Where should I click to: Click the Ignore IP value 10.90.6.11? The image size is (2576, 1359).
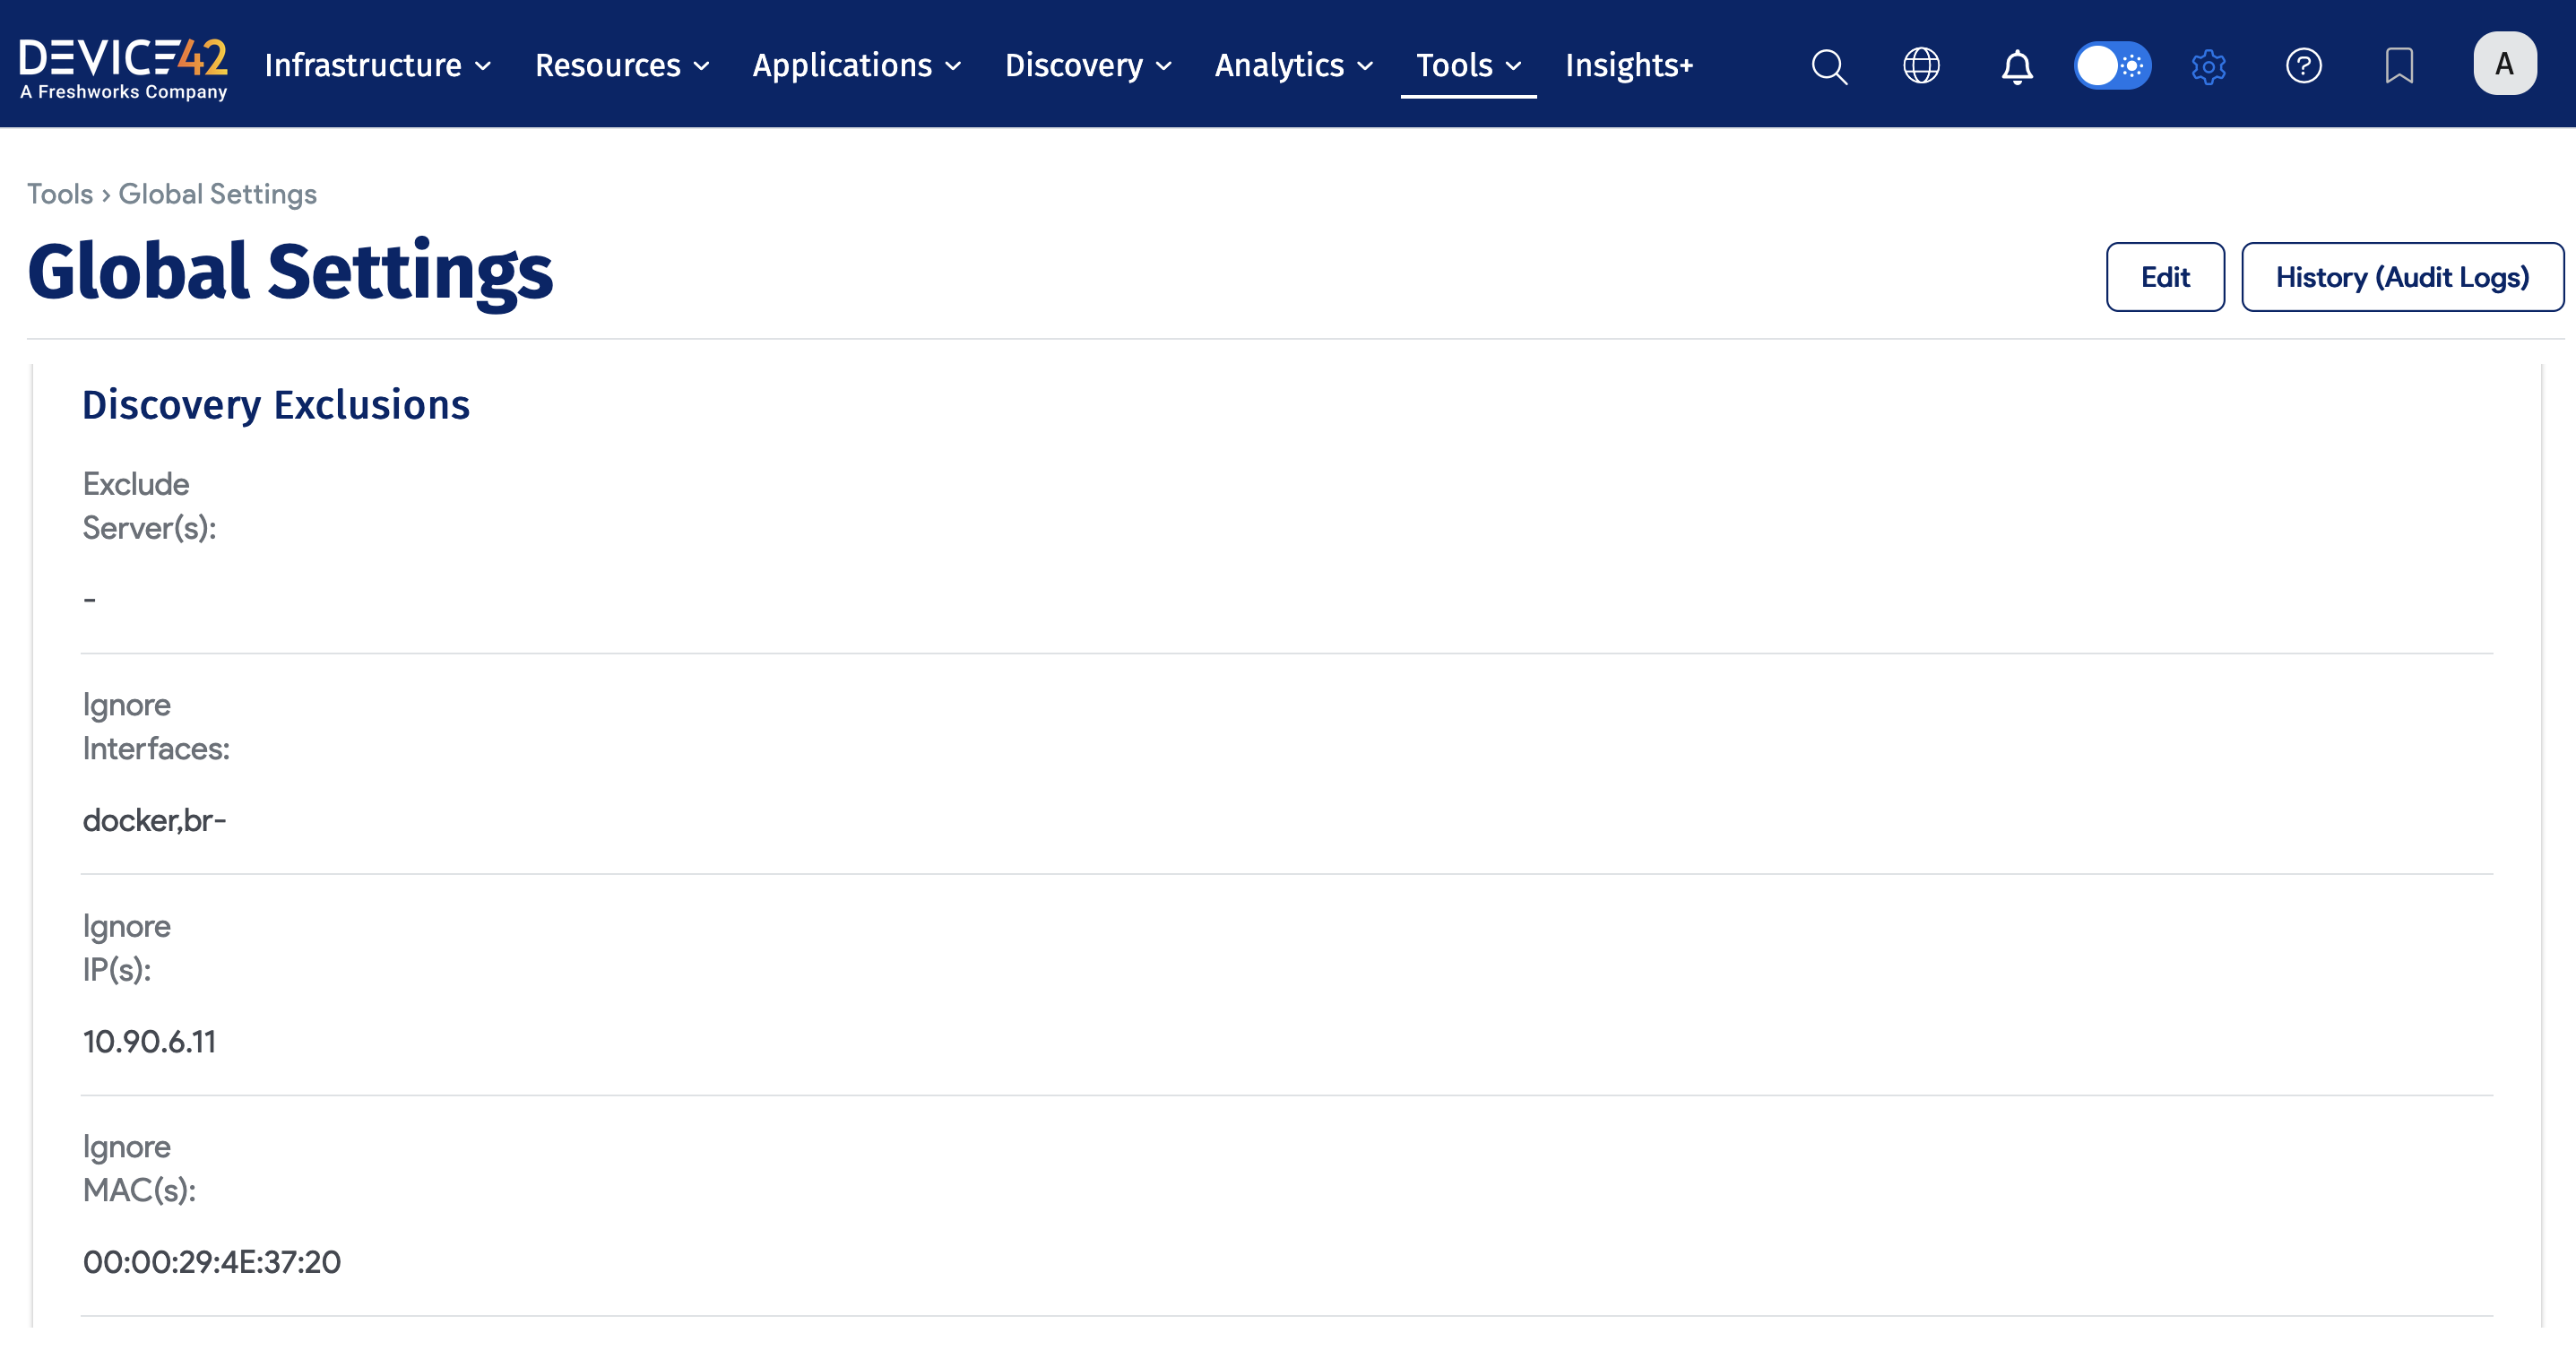(149, 1041)
